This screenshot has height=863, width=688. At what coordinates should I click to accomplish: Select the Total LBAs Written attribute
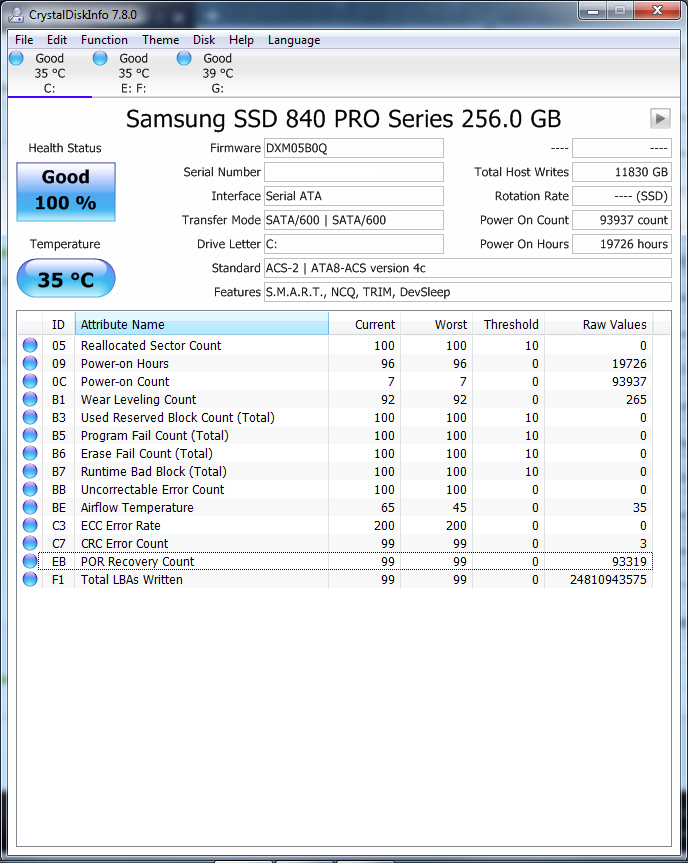pos(132,580)
